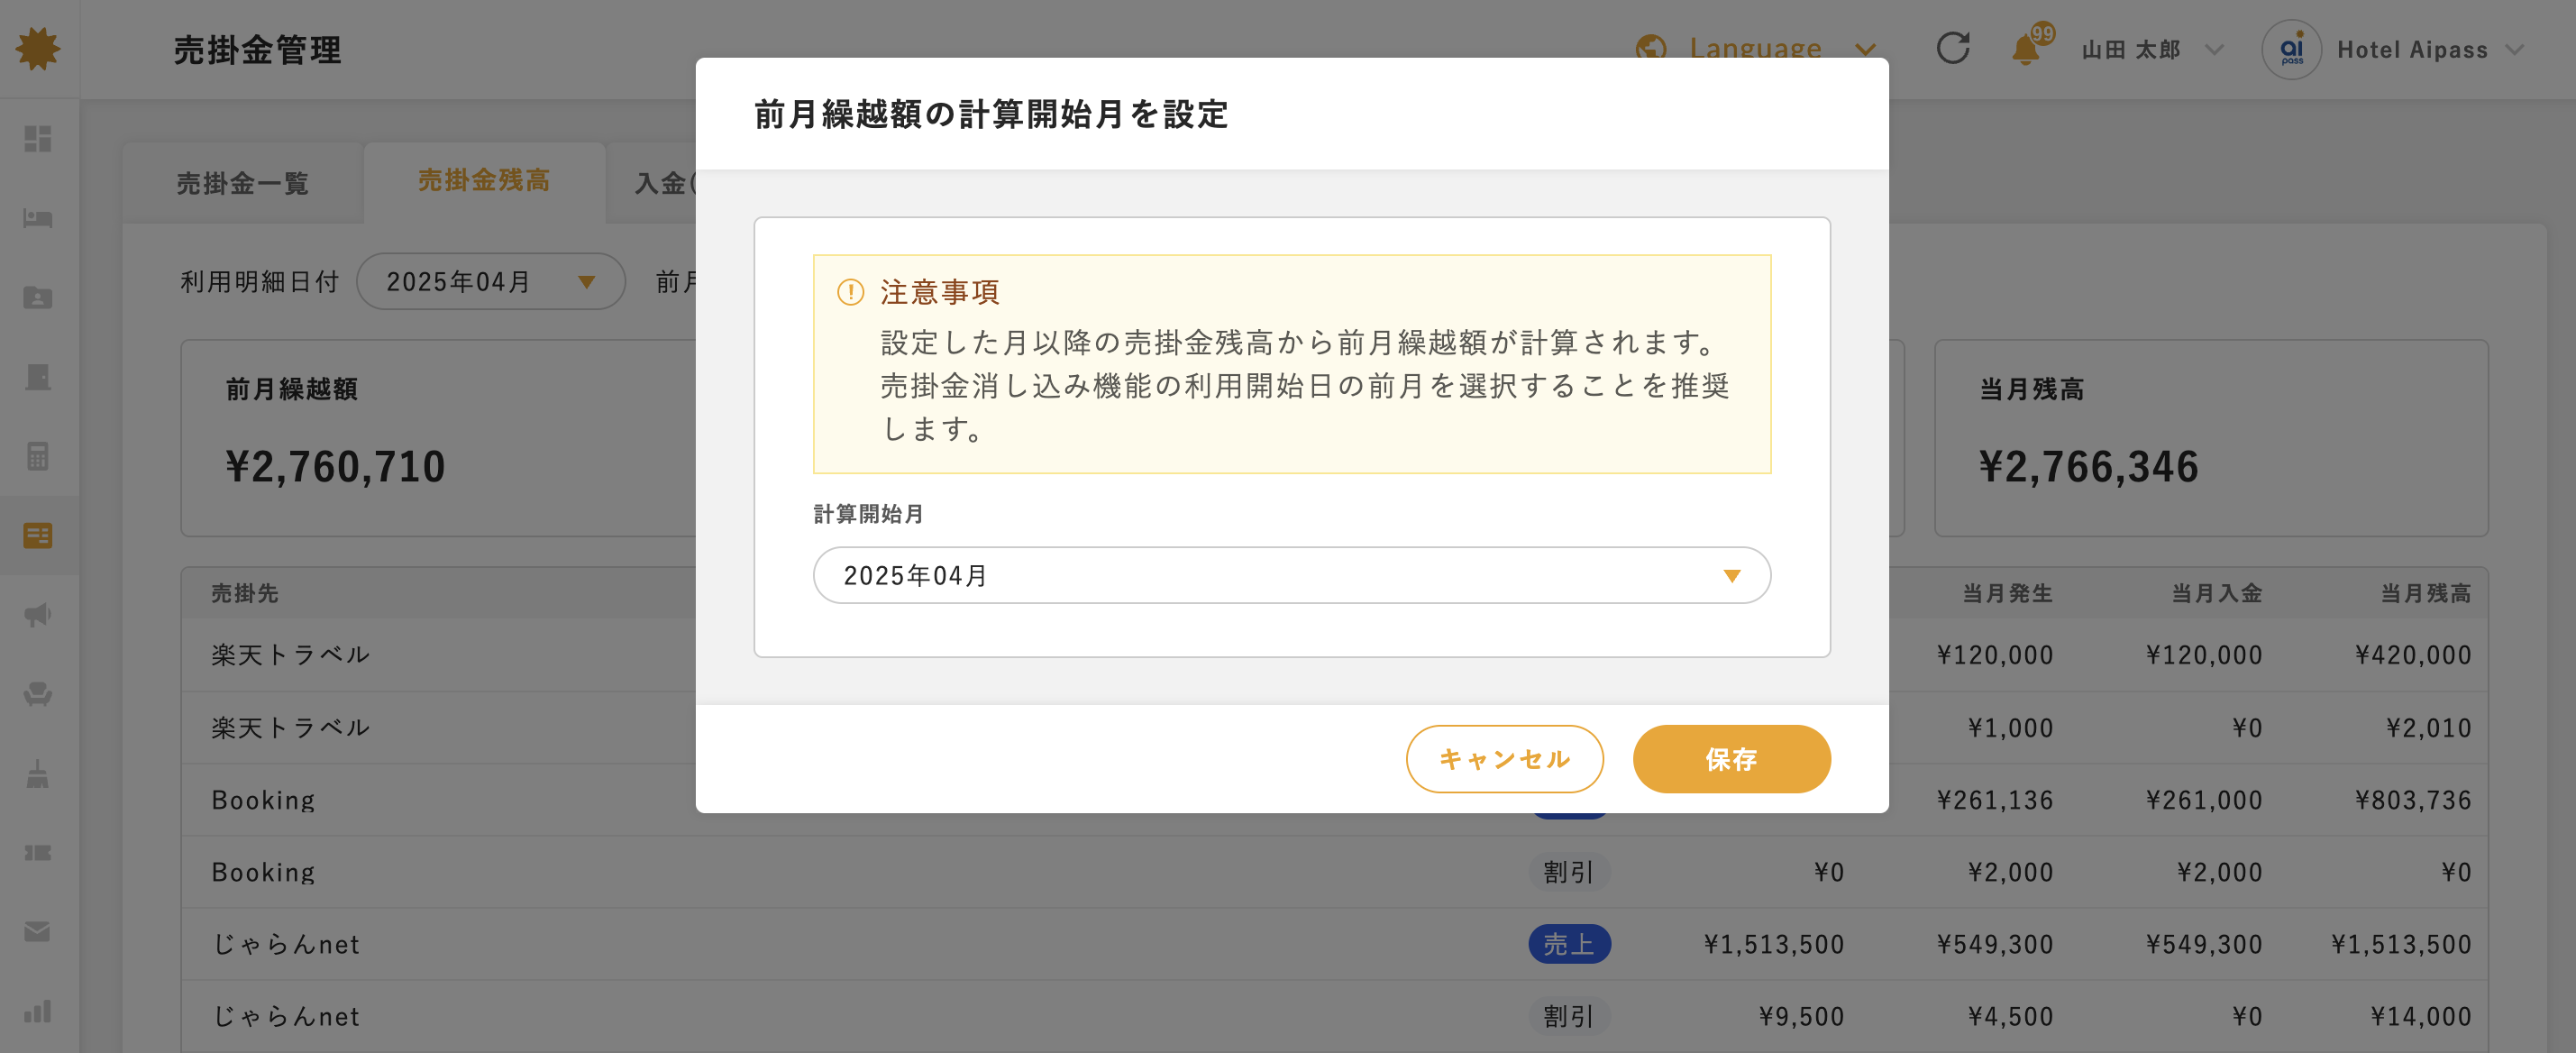
Task: Switch to the 売掛金一覧 tab
Action: tap(242, 183)
